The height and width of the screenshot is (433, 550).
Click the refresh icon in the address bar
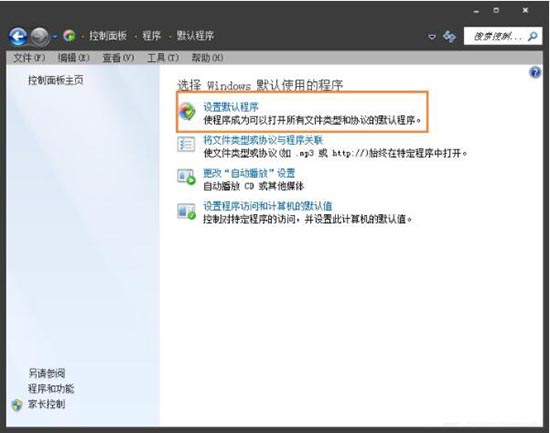click(449, 36)
